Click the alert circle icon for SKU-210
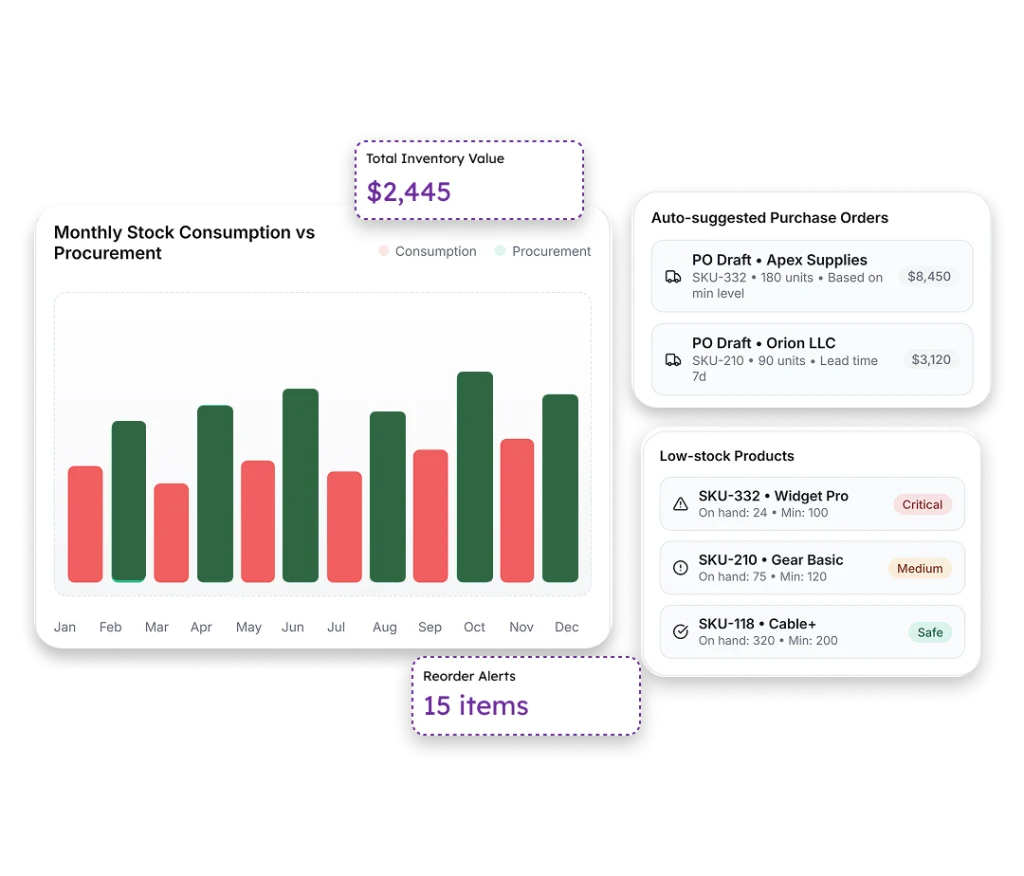The image size is (1024, 876). [x=681, y=568]
